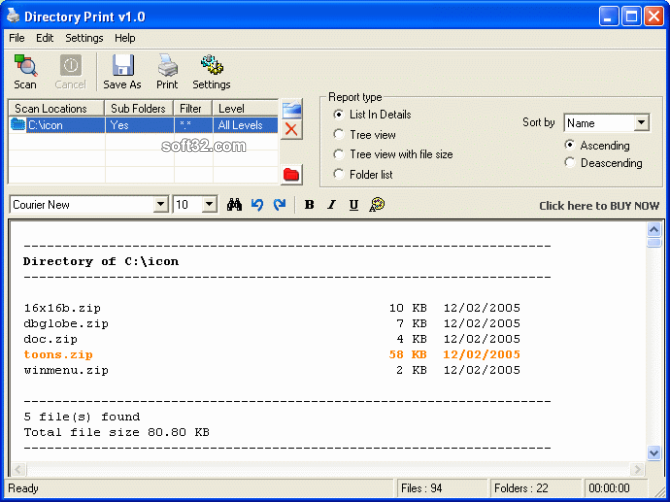670x502 pixels.
Task: Open the font color palette icon
Action: pyautogui.click(x=377, y=205)
